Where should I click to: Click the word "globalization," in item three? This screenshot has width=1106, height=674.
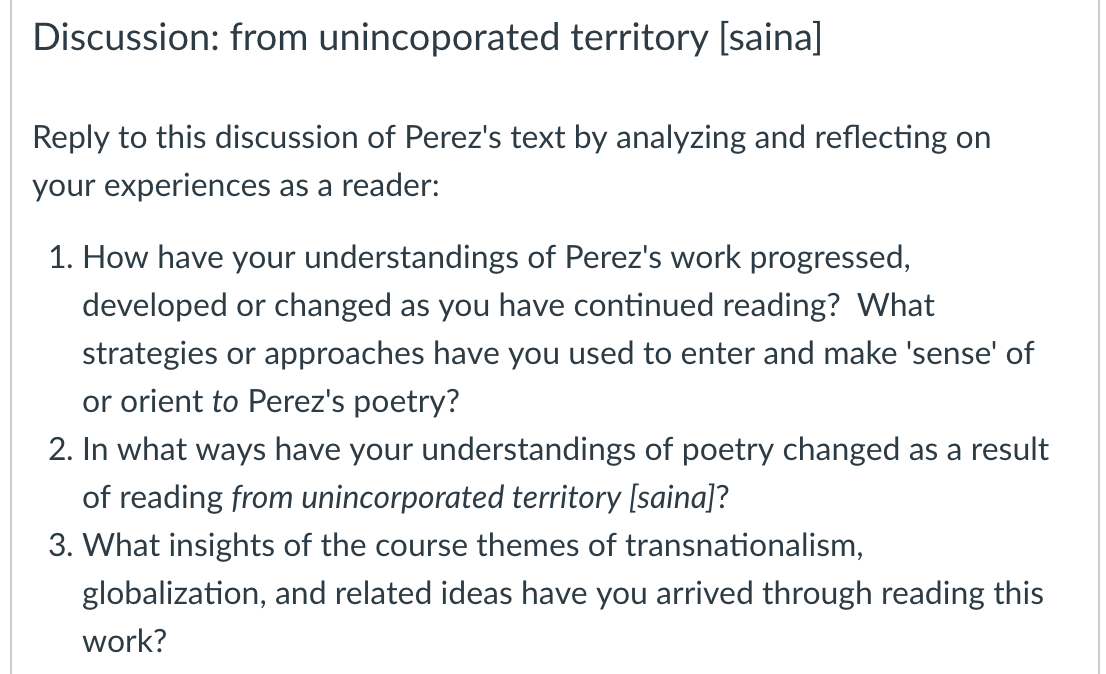[174, 593]
